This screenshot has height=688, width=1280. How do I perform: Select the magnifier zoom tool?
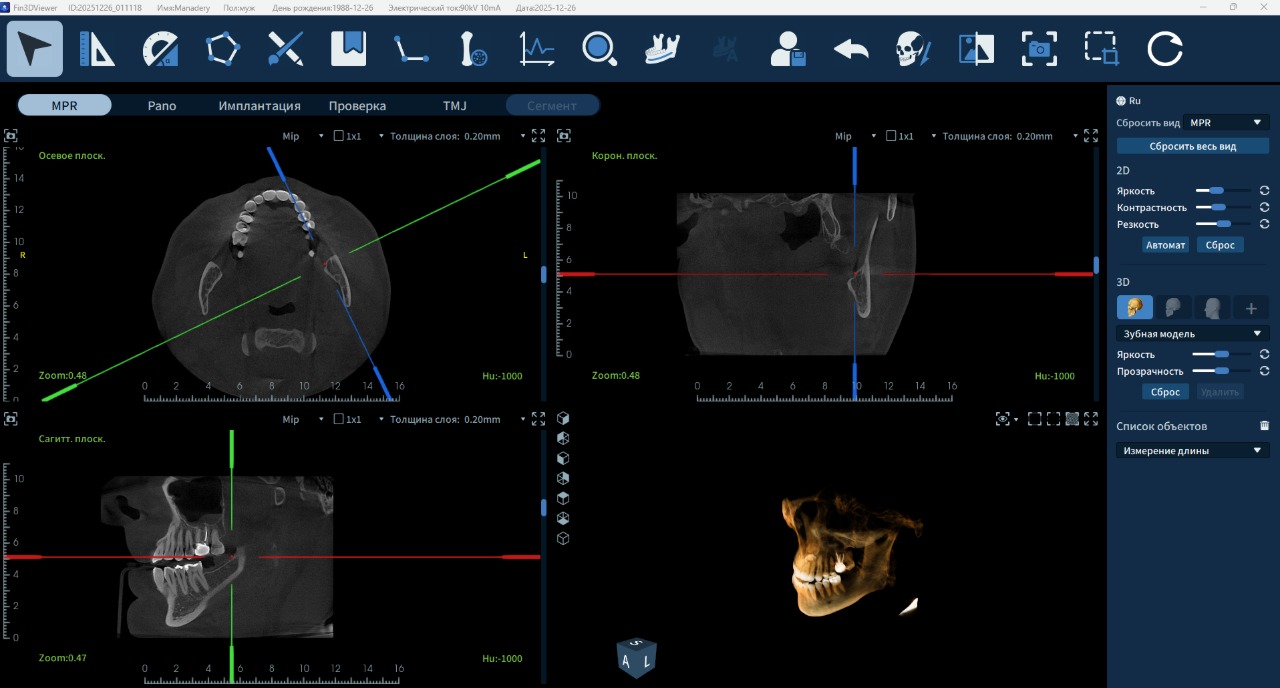(599, 49)
